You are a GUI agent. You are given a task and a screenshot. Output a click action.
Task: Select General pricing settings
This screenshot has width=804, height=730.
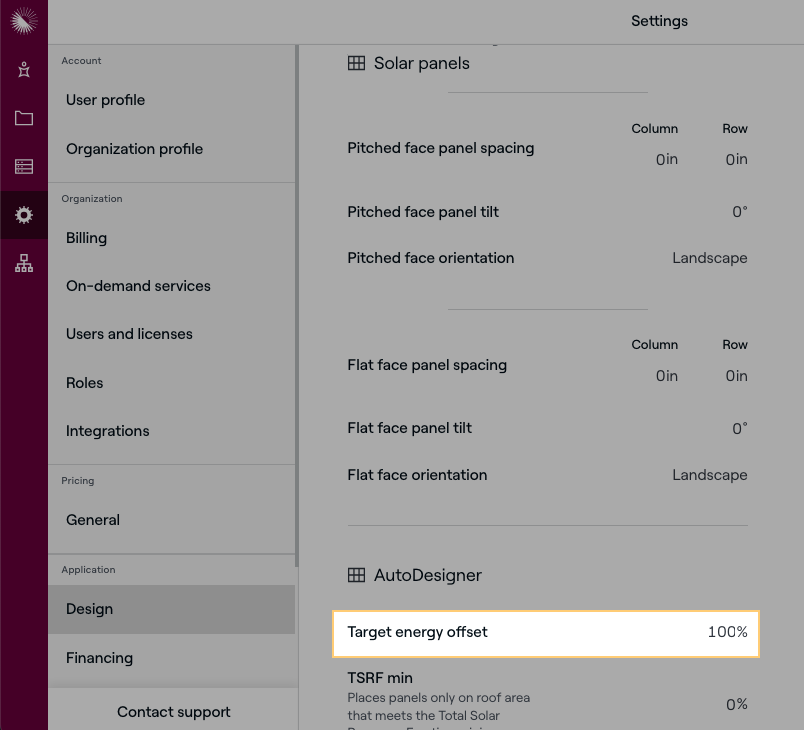coord(93,520)
